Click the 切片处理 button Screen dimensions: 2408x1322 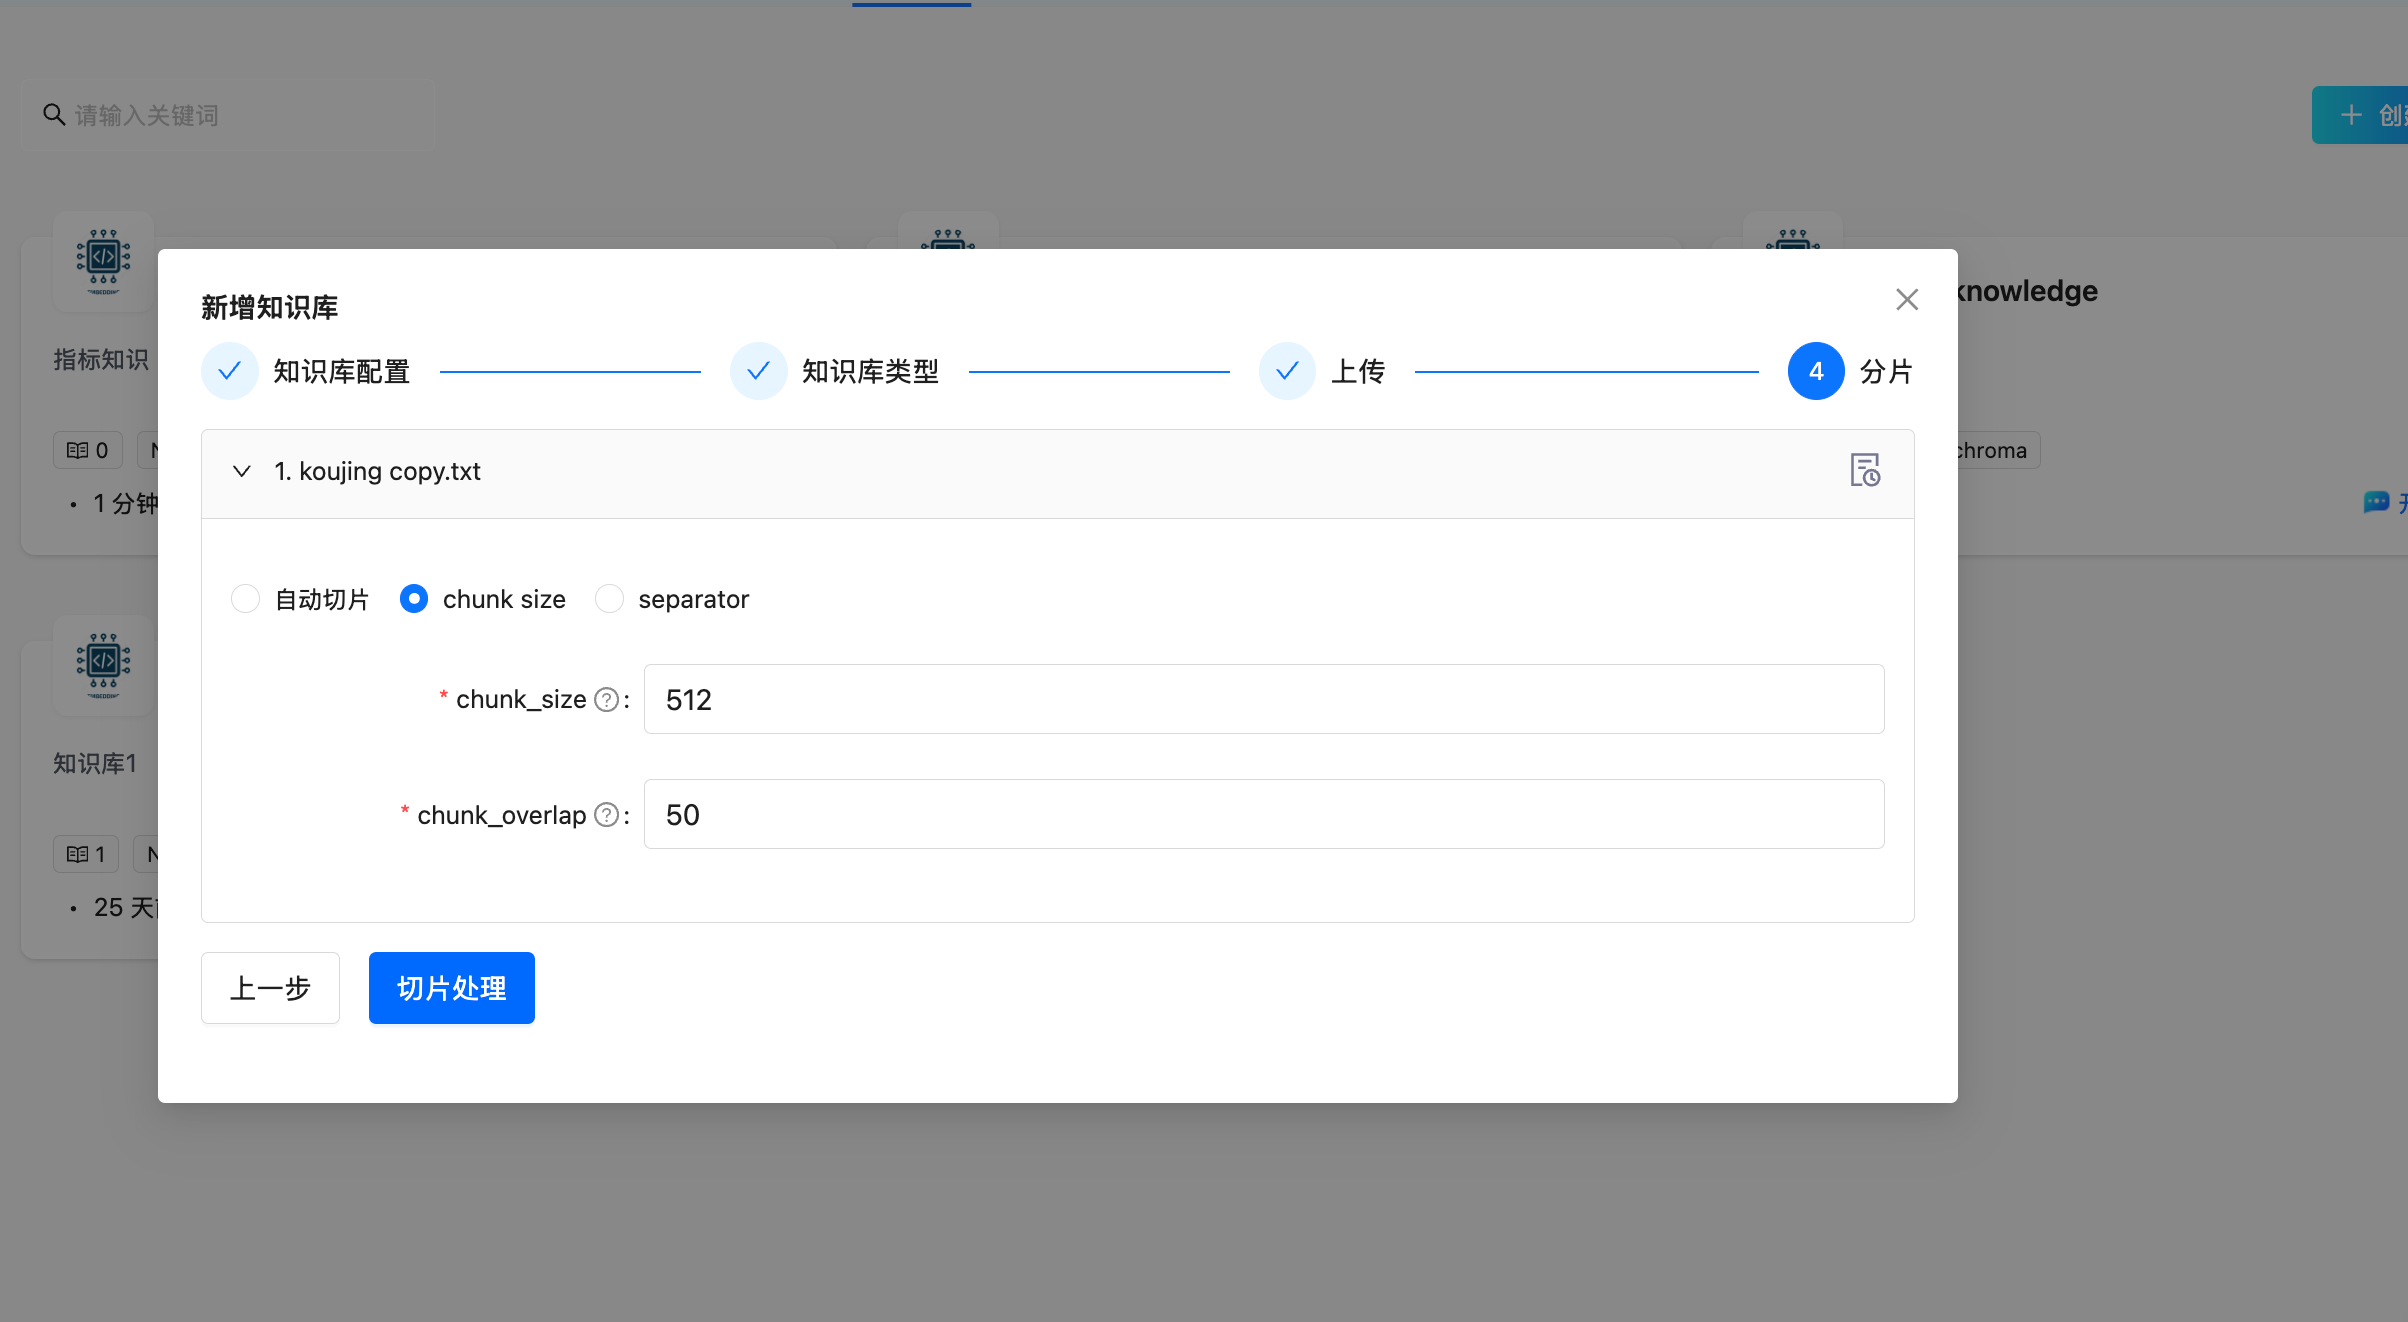point(451,988)
